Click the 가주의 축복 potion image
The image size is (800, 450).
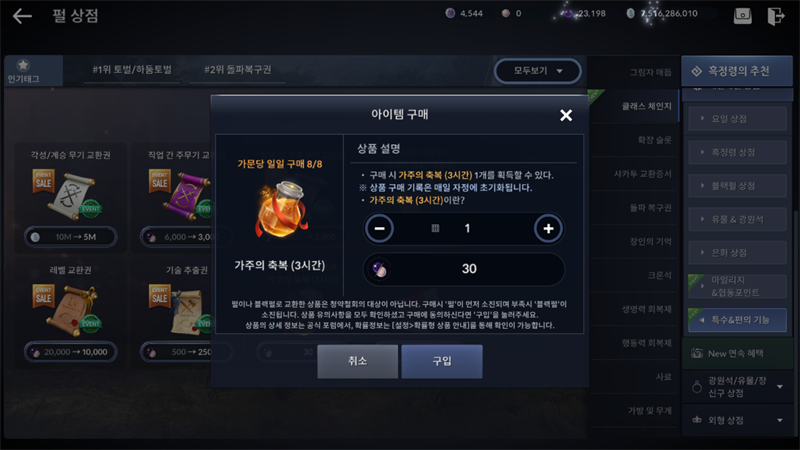tap(281, 210)
